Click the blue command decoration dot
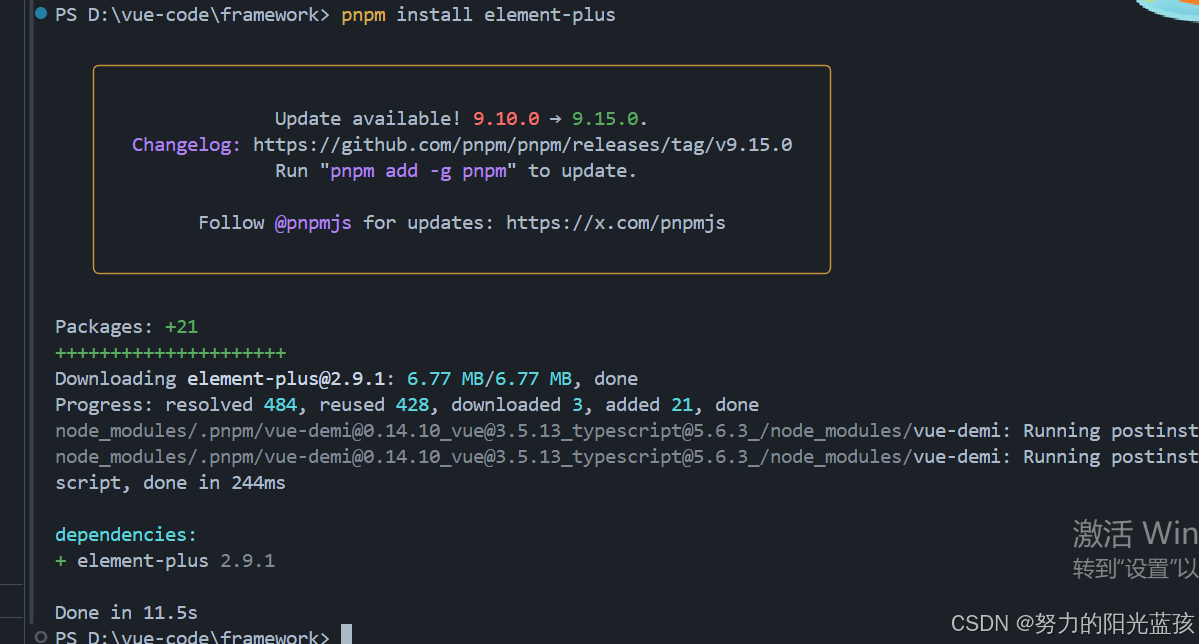 click(x=40, y=14)
